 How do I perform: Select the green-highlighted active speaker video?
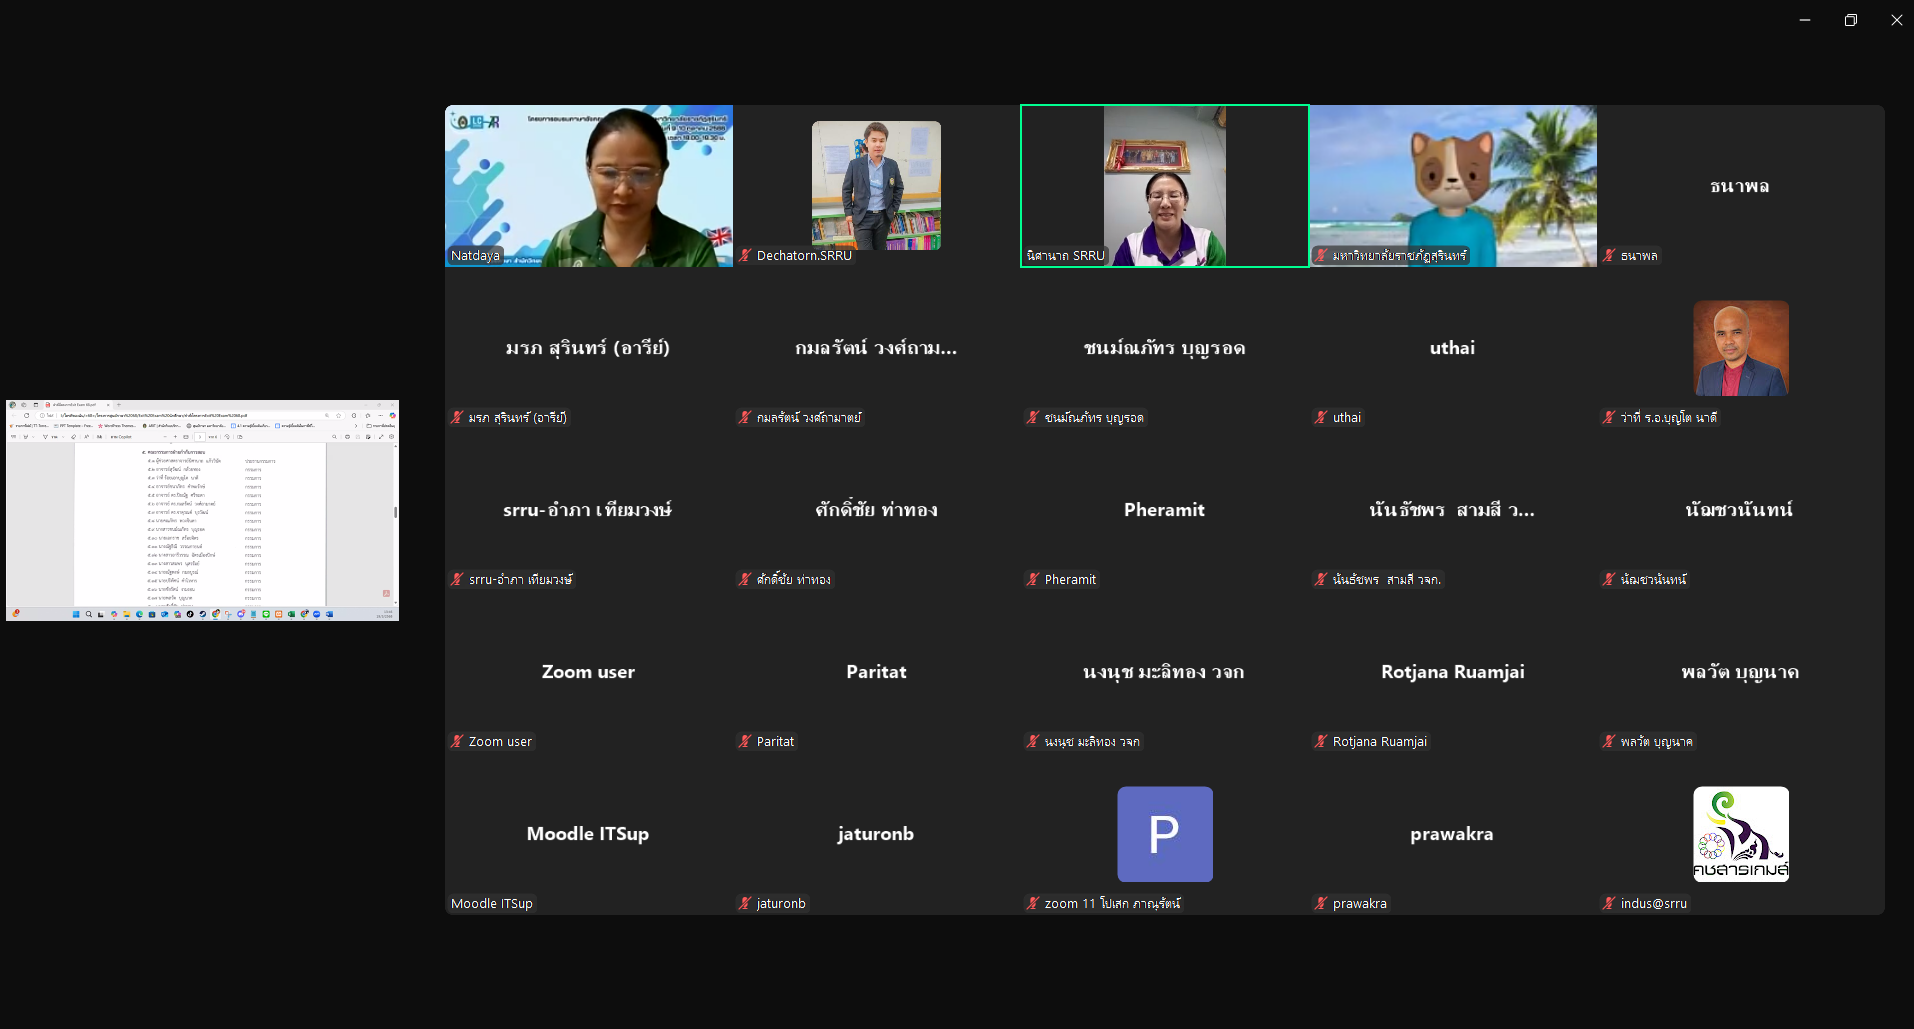coord(1165,186)
